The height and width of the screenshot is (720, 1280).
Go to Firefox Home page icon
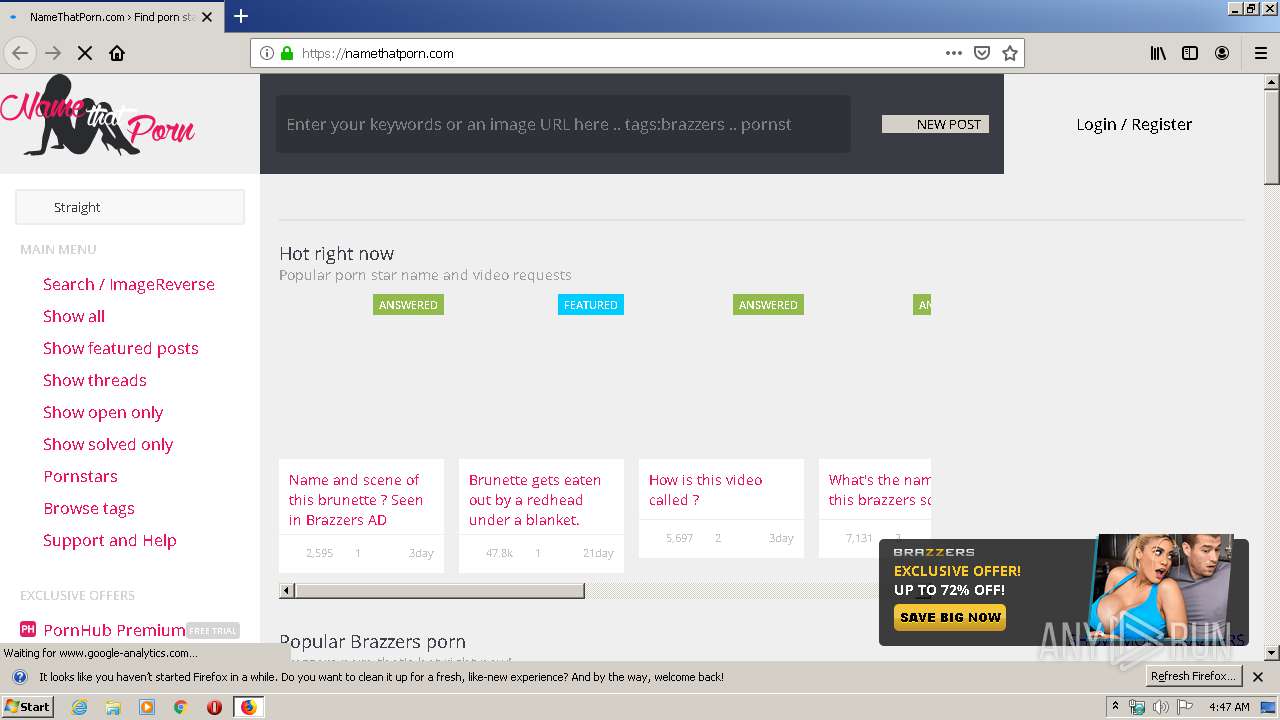click(x=117, y=53)
